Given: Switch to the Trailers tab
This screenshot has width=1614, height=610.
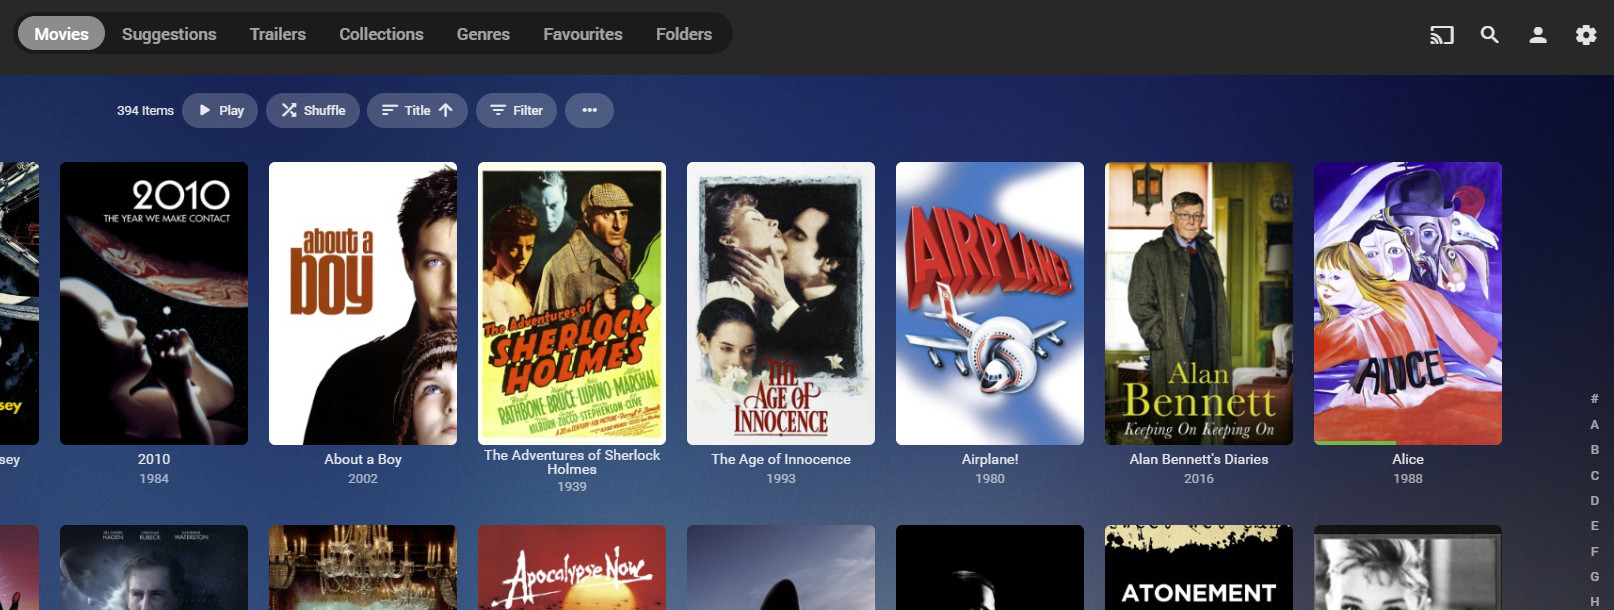Looking at the screenshot, I should 278,34.
